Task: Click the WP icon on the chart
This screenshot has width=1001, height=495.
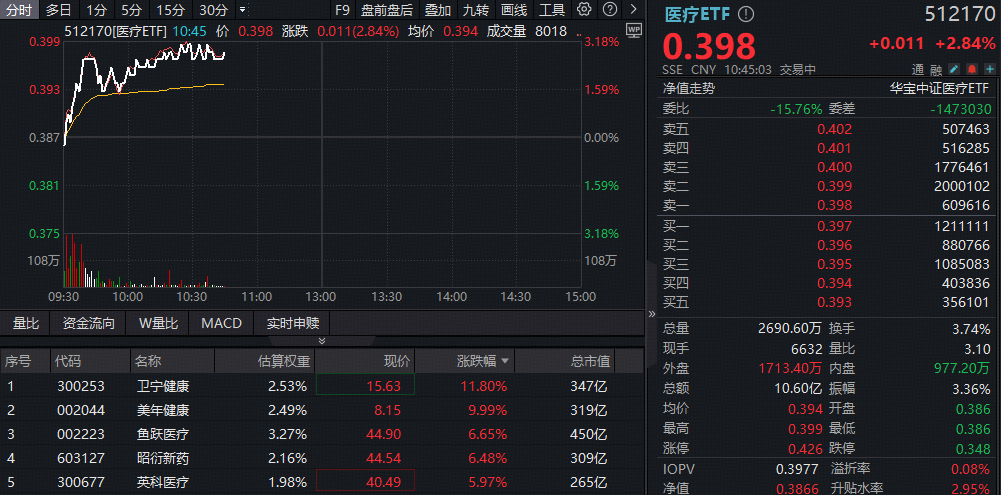Action: pyautogui.click(x=633, y=30)
